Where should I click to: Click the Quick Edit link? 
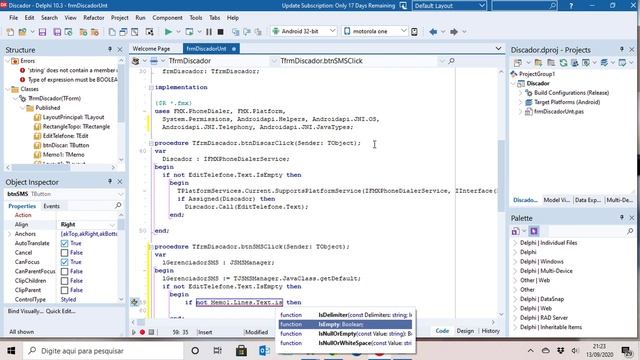pyautogui.click(x=60, y=311)
